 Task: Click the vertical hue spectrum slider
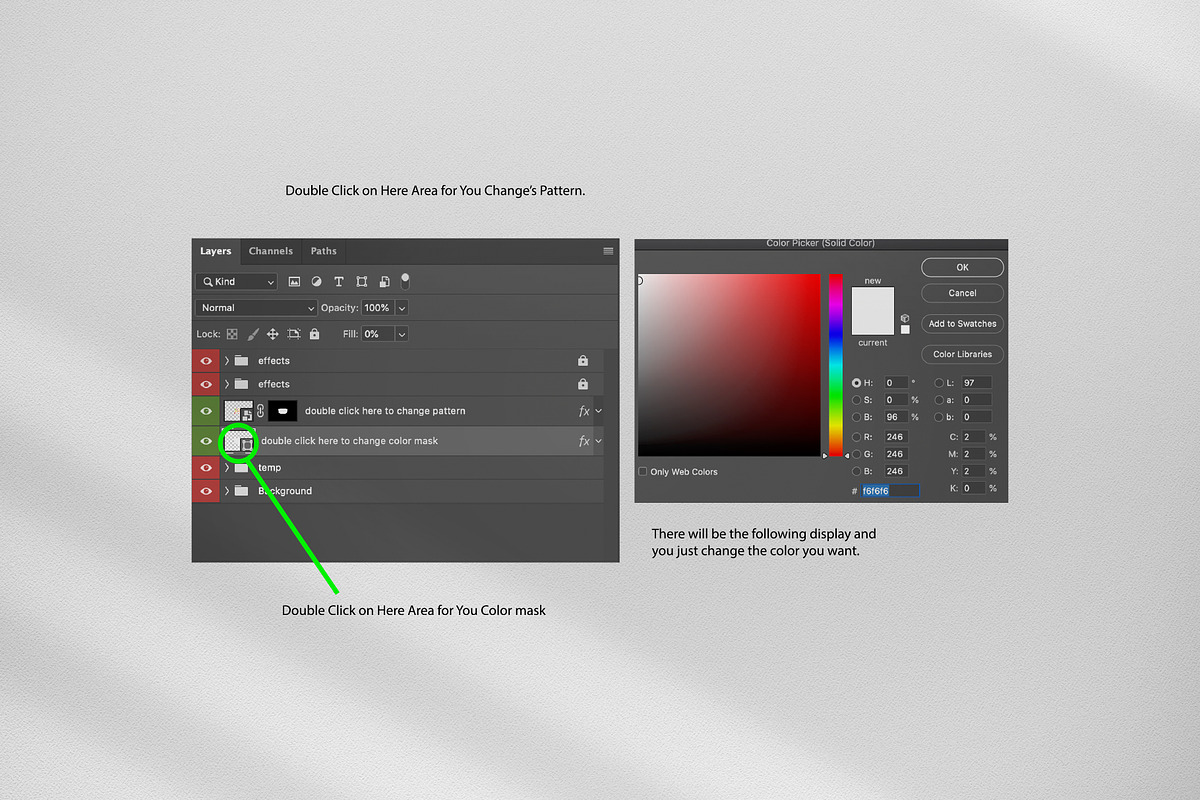(836, 365)
